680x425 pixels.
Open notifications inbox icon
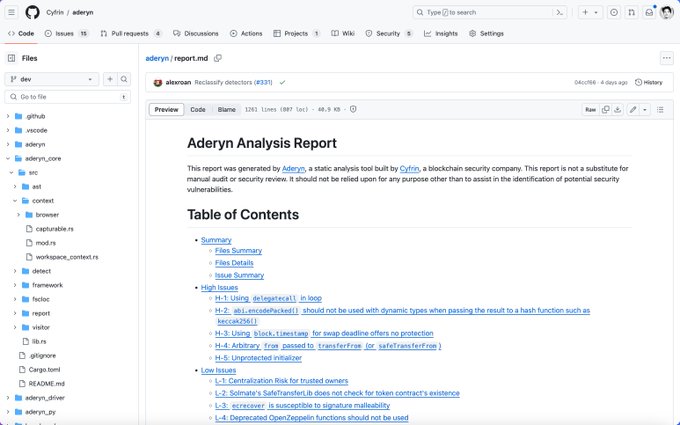pyautogui.click(x=649, y=13)
